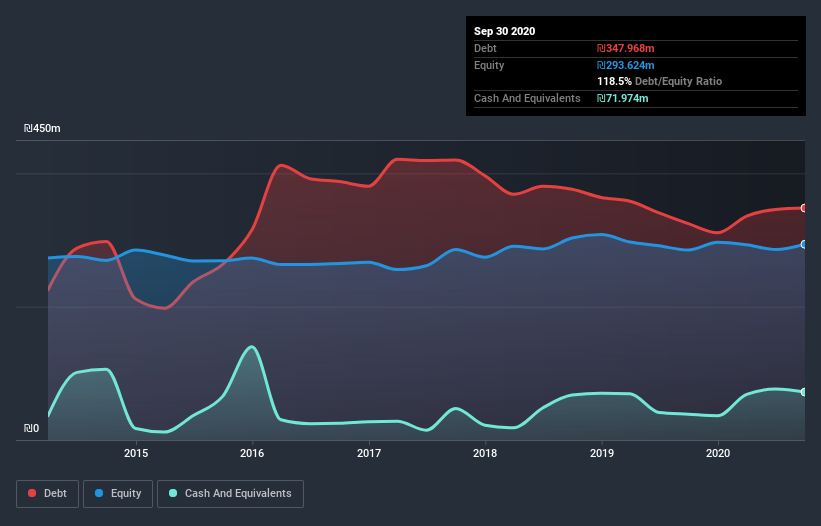This screenshot has width=821, height=526.
Task: Click the 2019 x-axis label
Action: [602, 453]
